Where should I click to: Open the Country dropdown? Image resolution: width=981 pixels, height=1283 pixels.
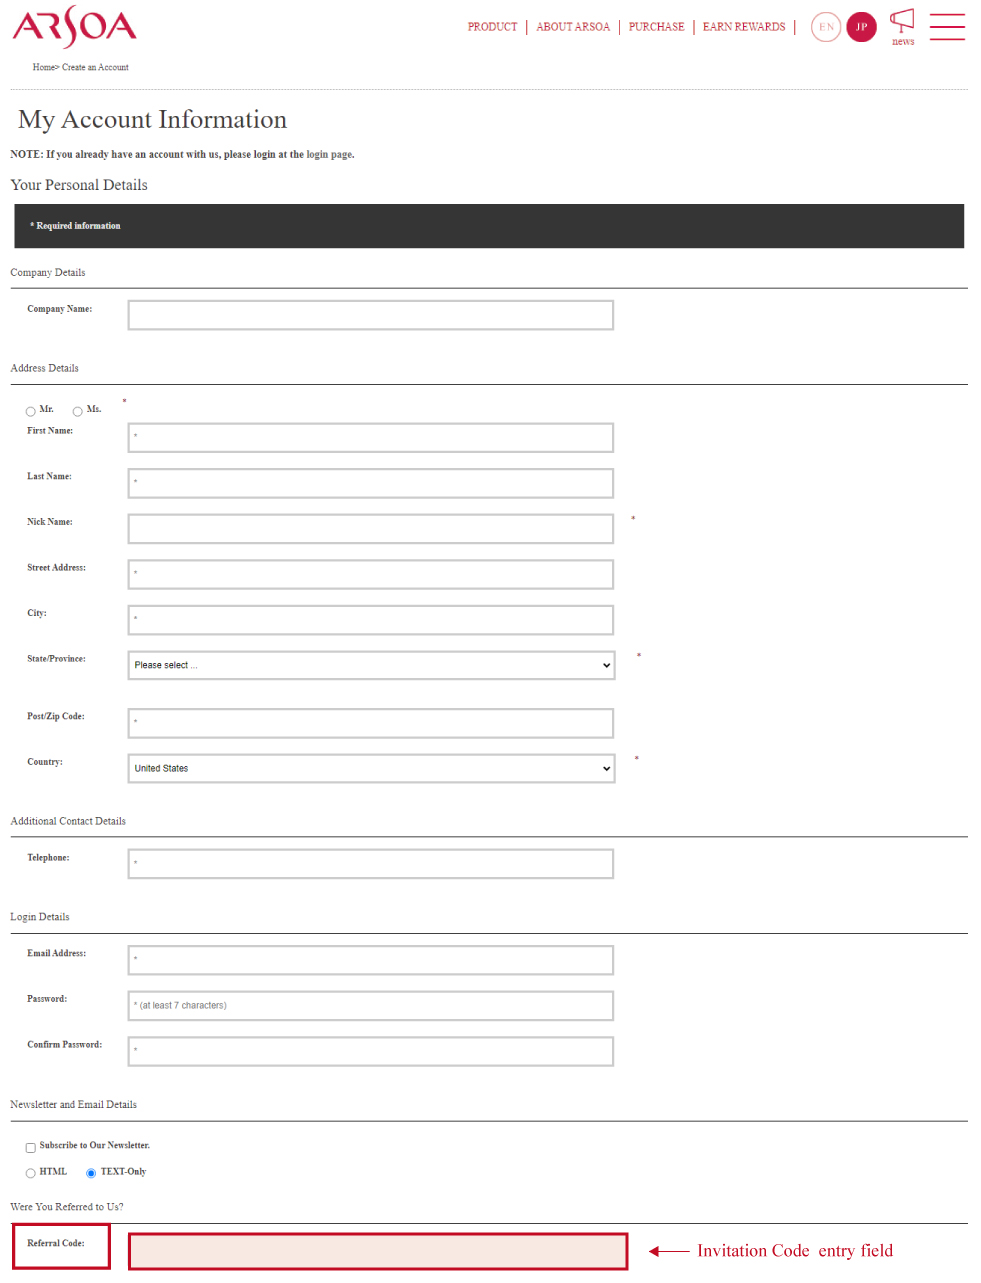coord(371,769)
